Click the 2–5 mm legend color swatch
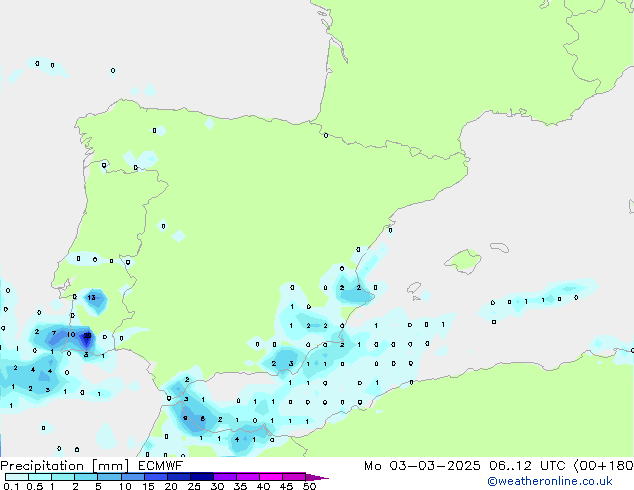Screen dimensions: 634x490 pos(86,477)
